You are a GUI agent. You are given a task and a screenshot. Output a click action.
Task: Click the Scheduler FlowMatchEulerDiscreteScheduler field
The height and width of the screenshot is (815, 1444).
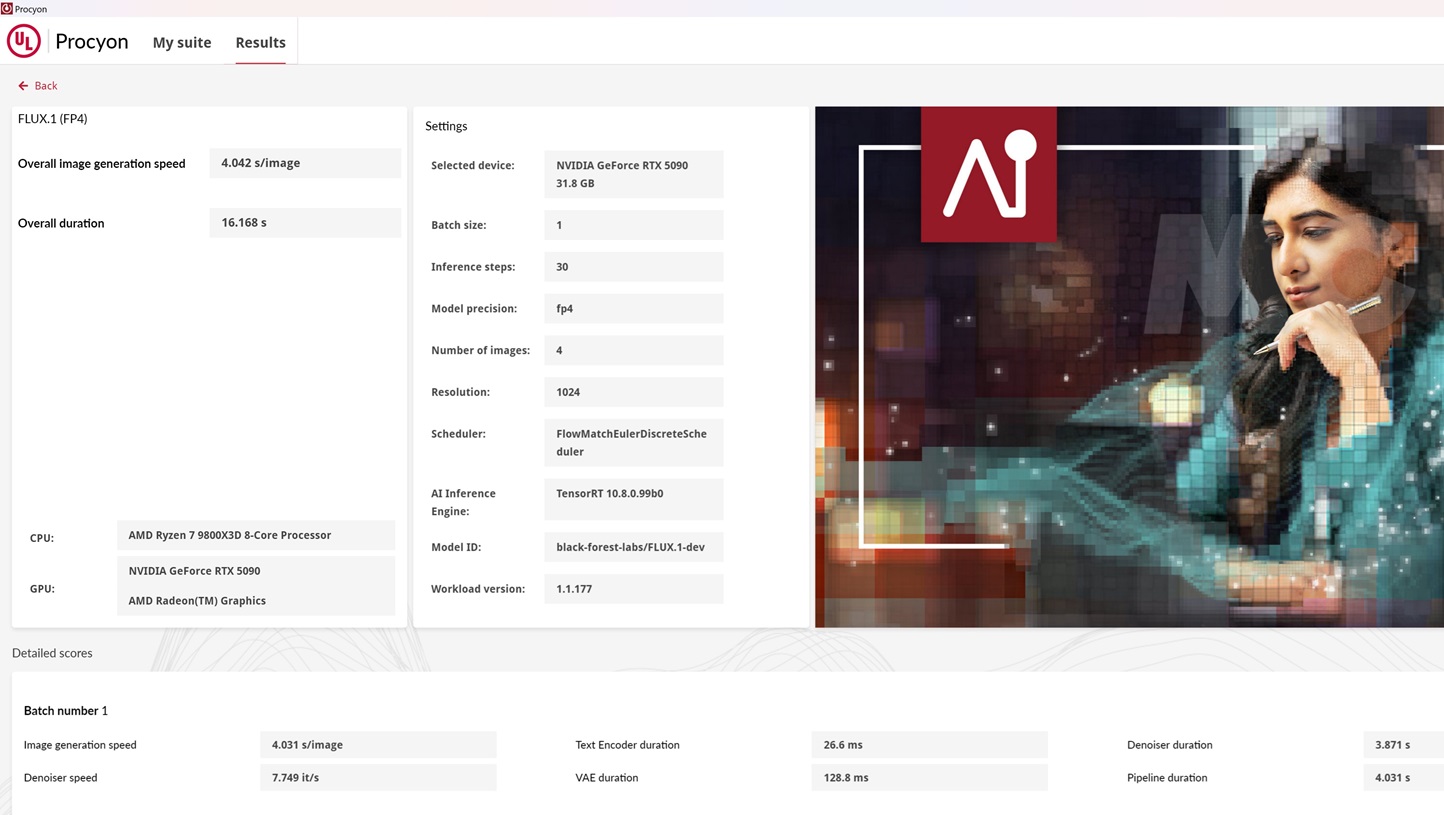tap(633, 442)
